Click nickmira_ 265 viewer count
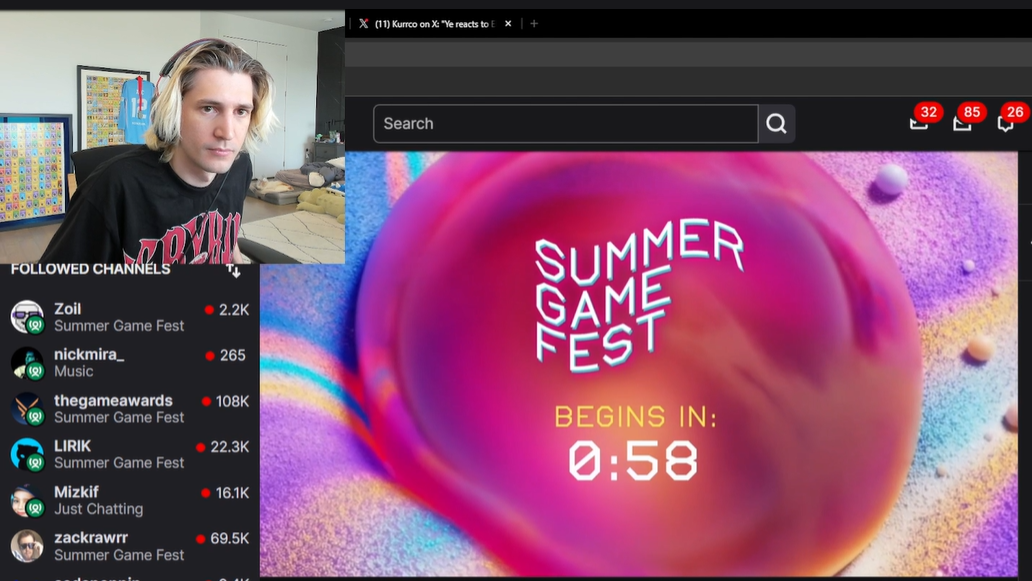Image resolution: width=1032 pixels, height=581 pixels. tap(232, 355)
